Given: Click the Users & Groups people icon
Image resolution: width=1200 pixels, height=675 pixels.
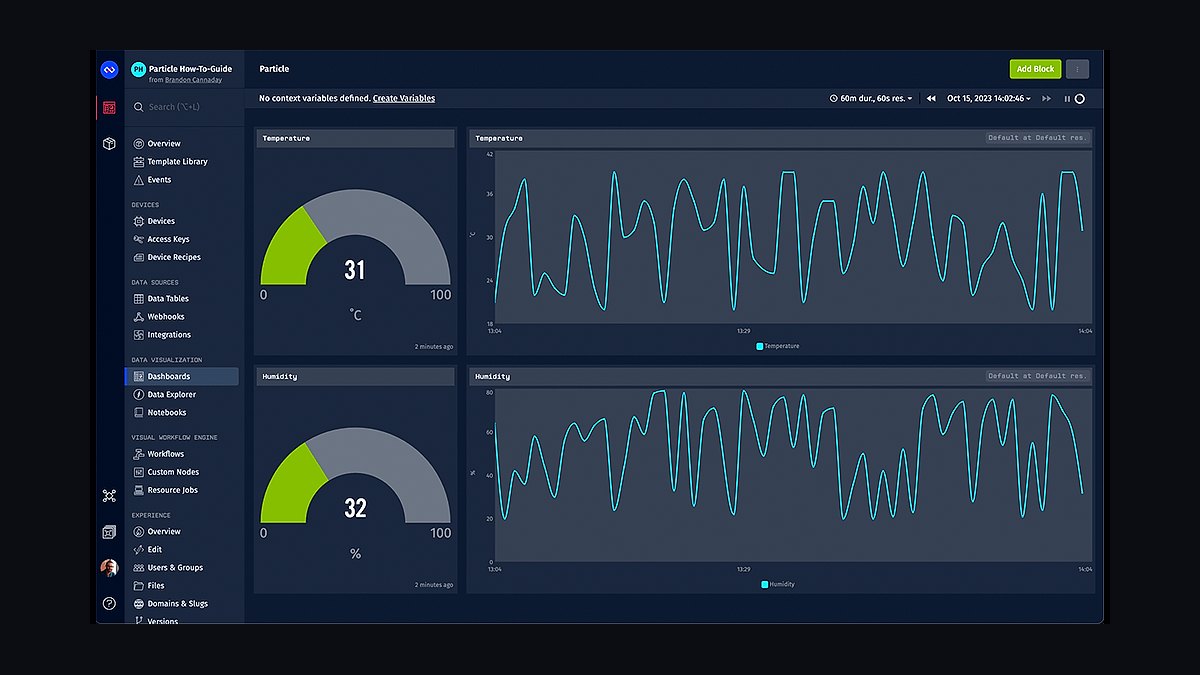Looking at the screenshot, I should pyautogui.click(x=138, y=568).
